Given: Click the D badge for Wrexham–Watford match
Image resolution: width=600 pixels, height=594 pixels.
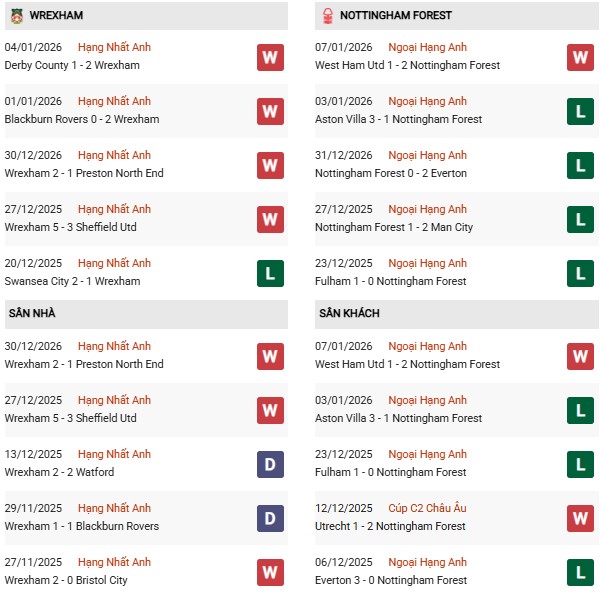Looking at the screenshot, I should click(270, 464).
